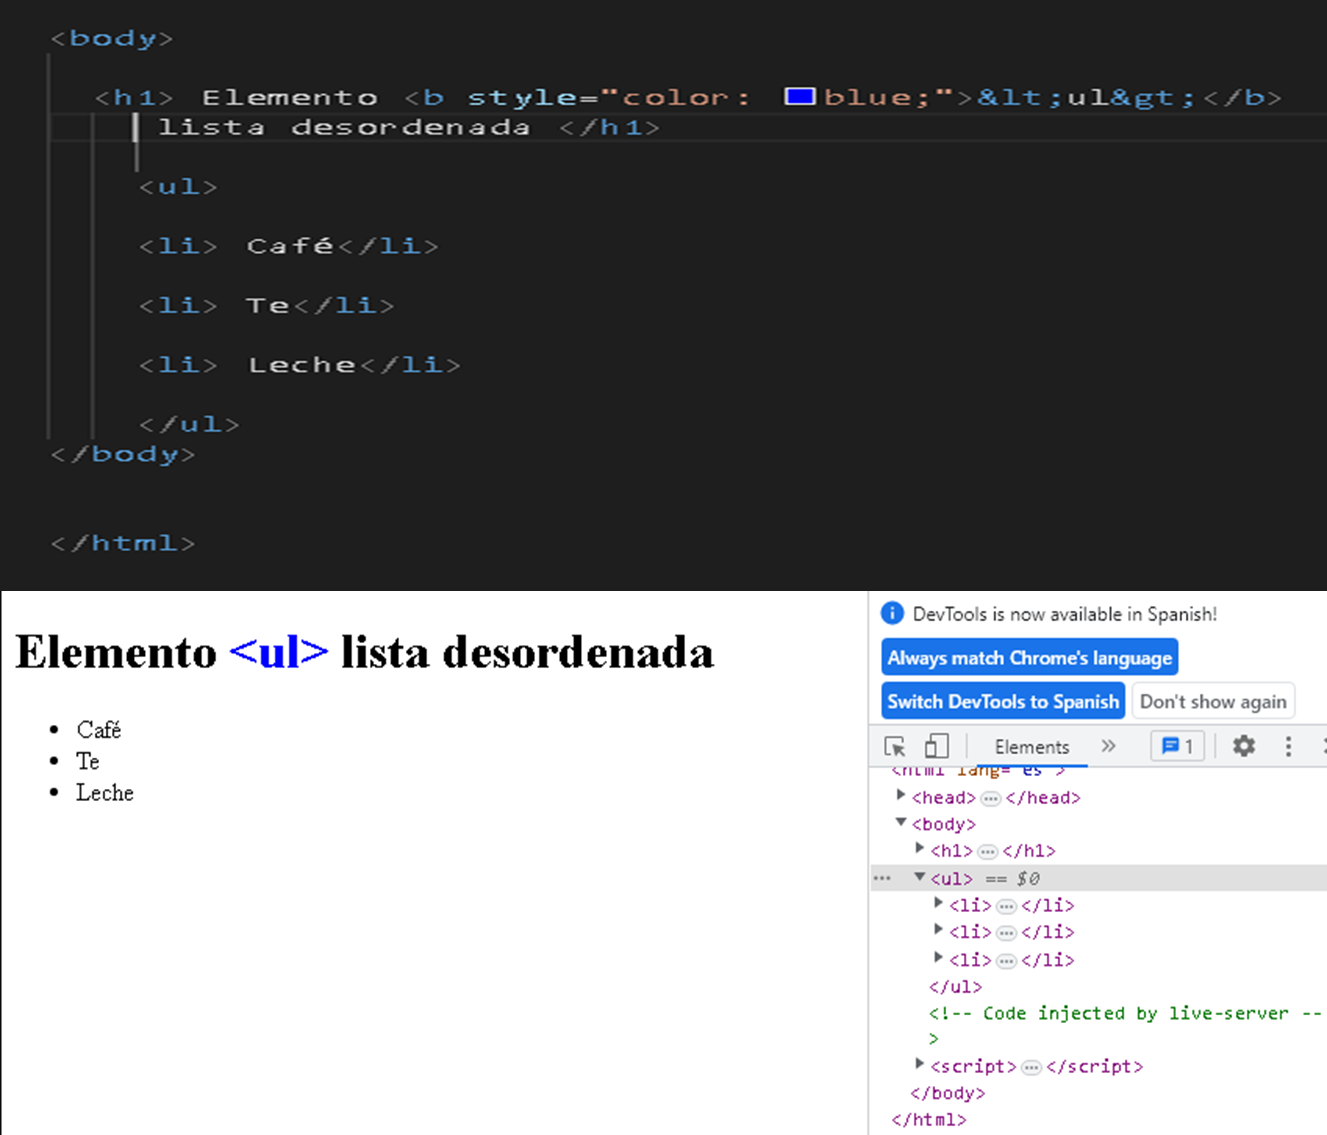
Task: Open the issues counter showing 1
Action: point(1177,746)
